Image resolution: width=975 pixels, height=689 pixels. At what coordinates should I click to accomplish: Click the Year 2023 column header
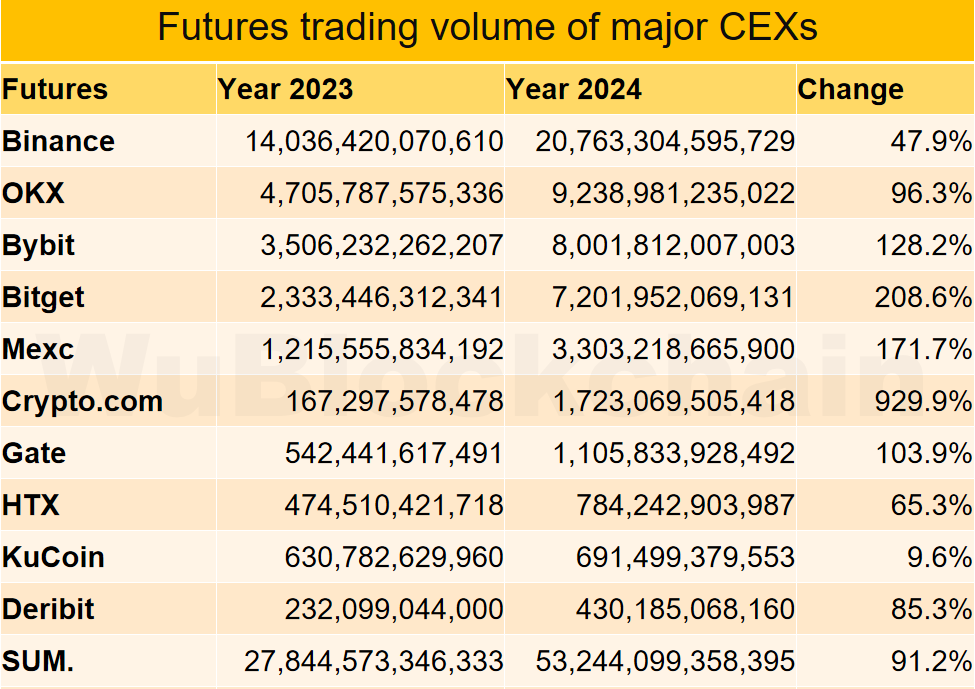point(286,89)
